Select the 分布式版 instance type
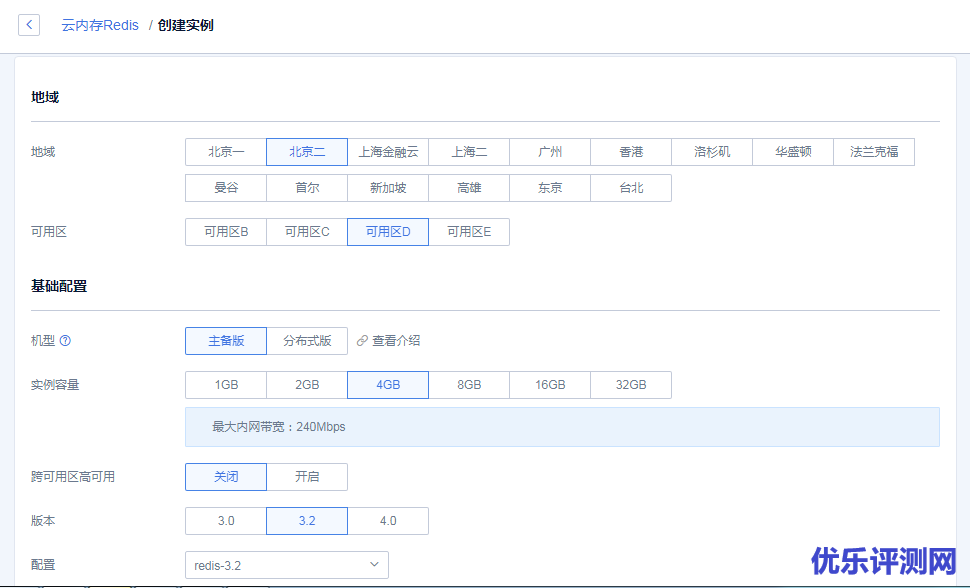The width and height of the screenshot is (970, 588). pyautogui.click(x=307, y=341)
